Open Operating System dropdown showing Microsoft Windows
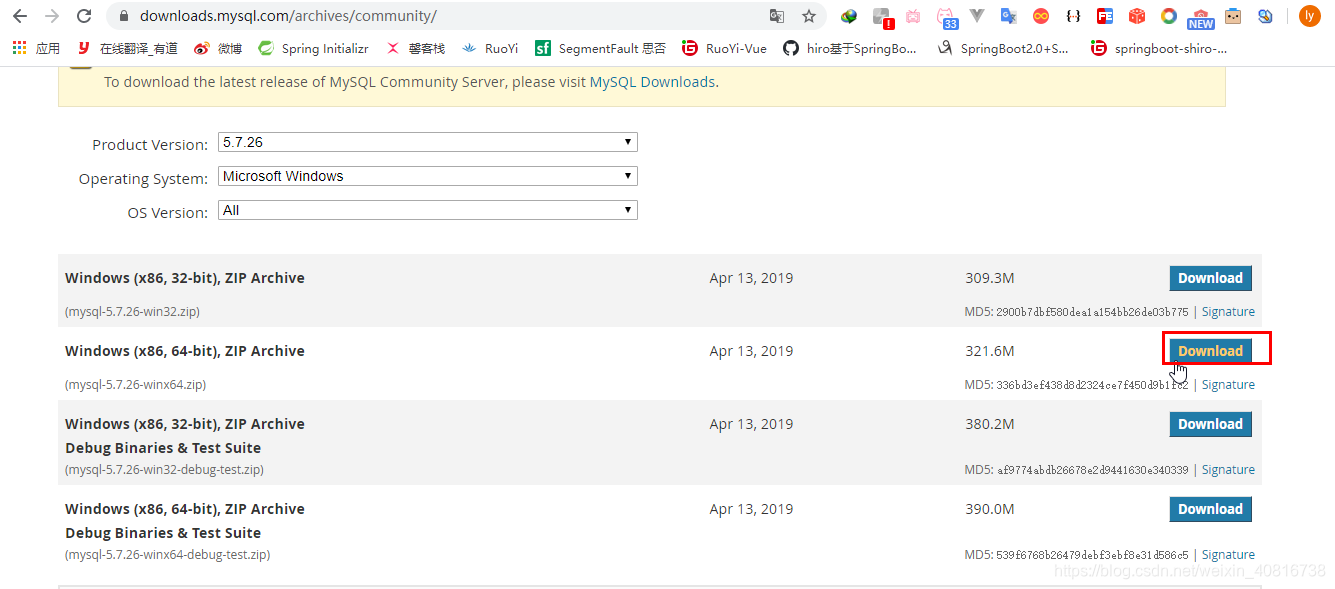This screenshot has width=1335, height=589. (427, 177)
